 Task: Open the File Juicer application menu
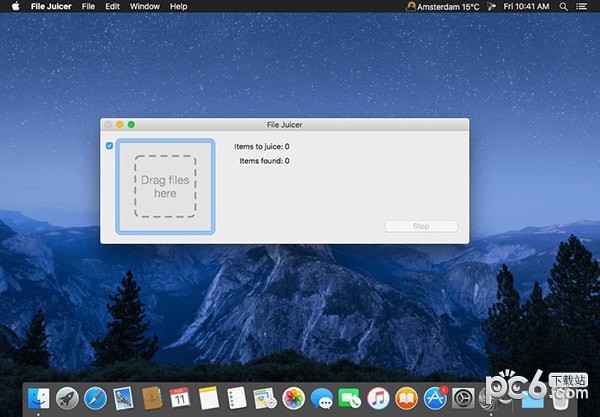click(x=51, y=7)
